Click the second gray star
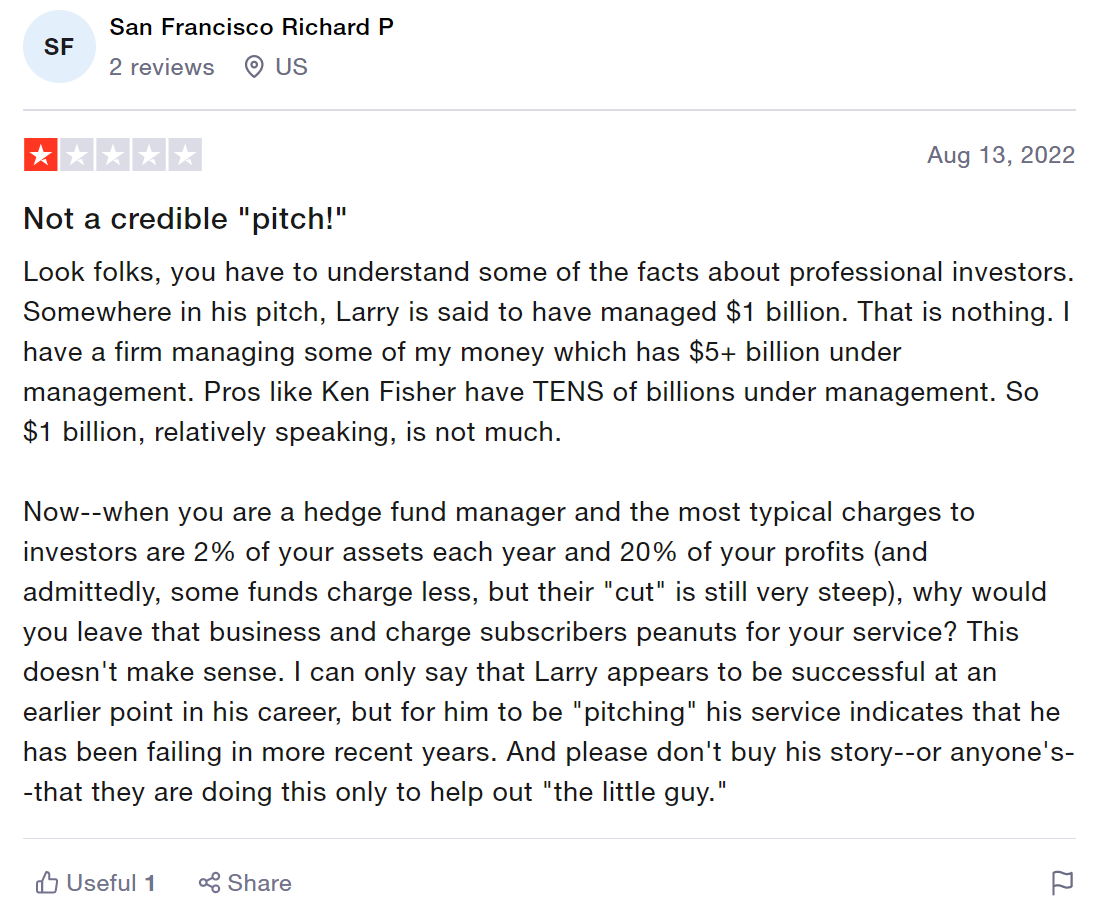Viewport: 1102px width, 922px height. coord(77,155)
